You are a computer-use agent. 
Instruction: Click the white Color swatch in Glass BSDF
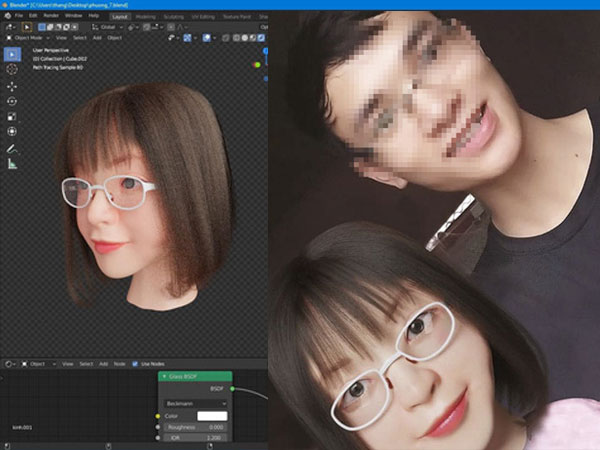(x=212, y=416)
